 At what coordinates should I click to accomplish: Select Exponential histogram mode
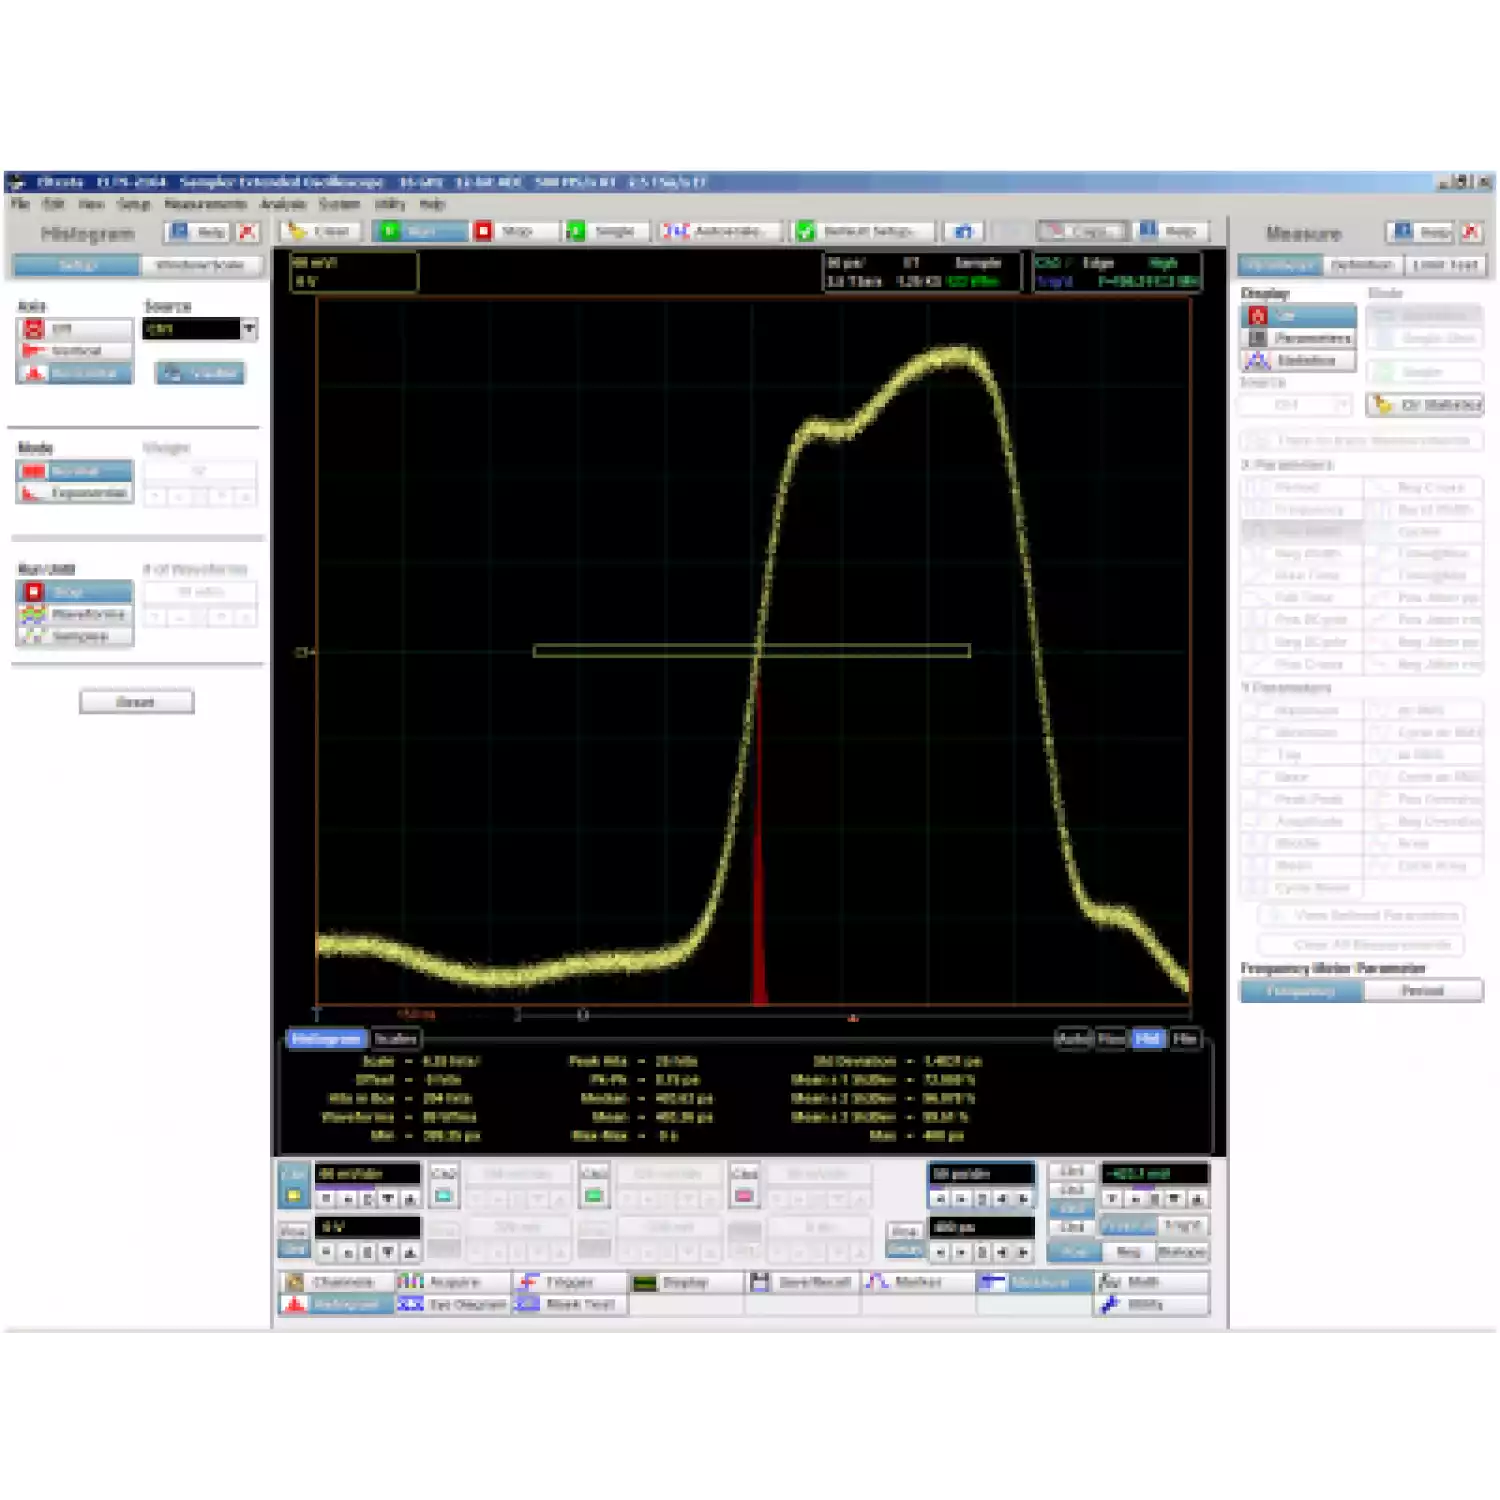pos(75,493)
